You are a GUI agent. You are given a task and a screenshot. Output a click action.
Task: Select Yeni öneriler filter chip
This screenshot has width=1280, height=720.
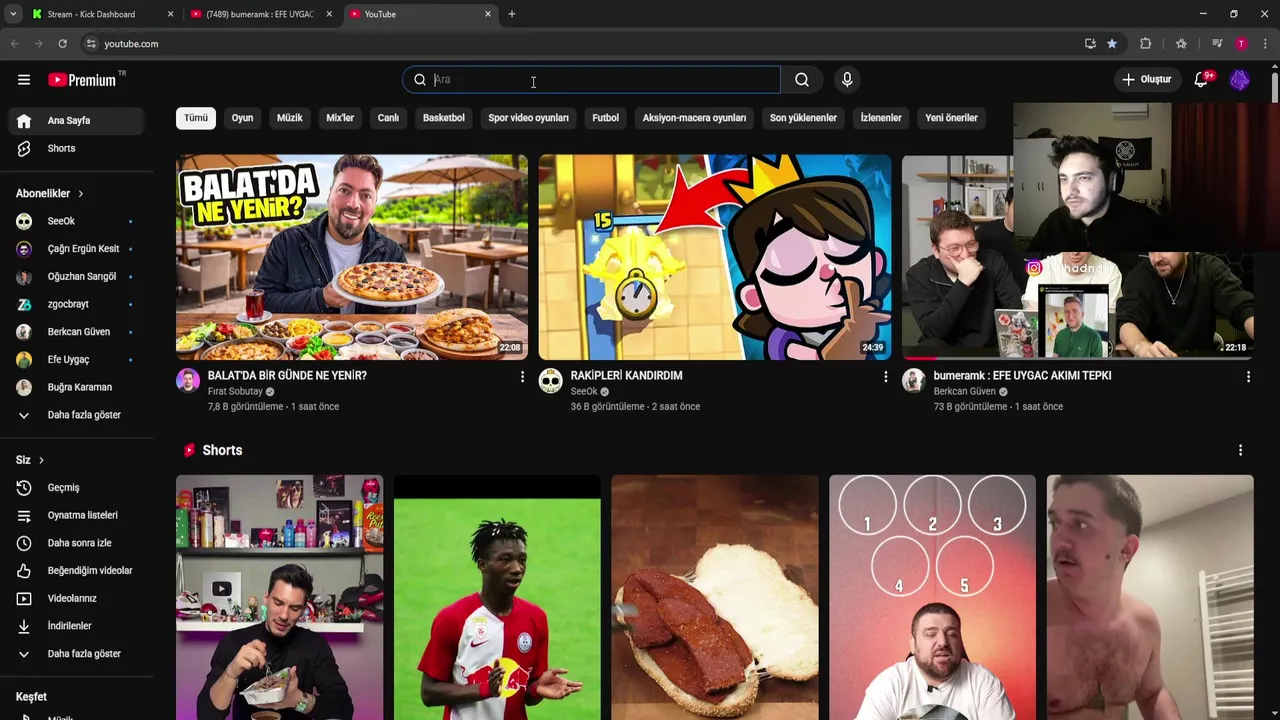951,118
